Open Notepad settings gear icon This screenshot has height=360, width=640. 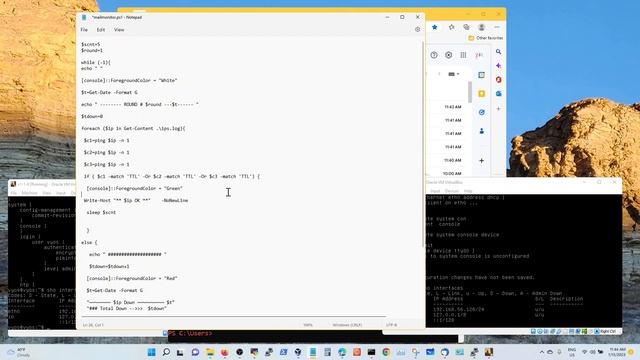[417, 29]
